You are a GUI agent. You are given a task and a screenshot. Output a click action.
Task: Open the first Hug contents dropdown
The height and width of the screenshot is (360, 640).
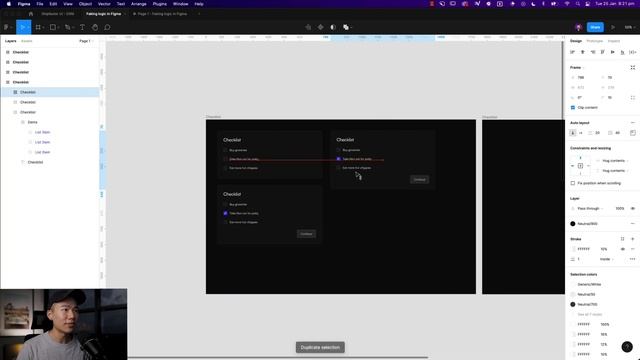615,161
